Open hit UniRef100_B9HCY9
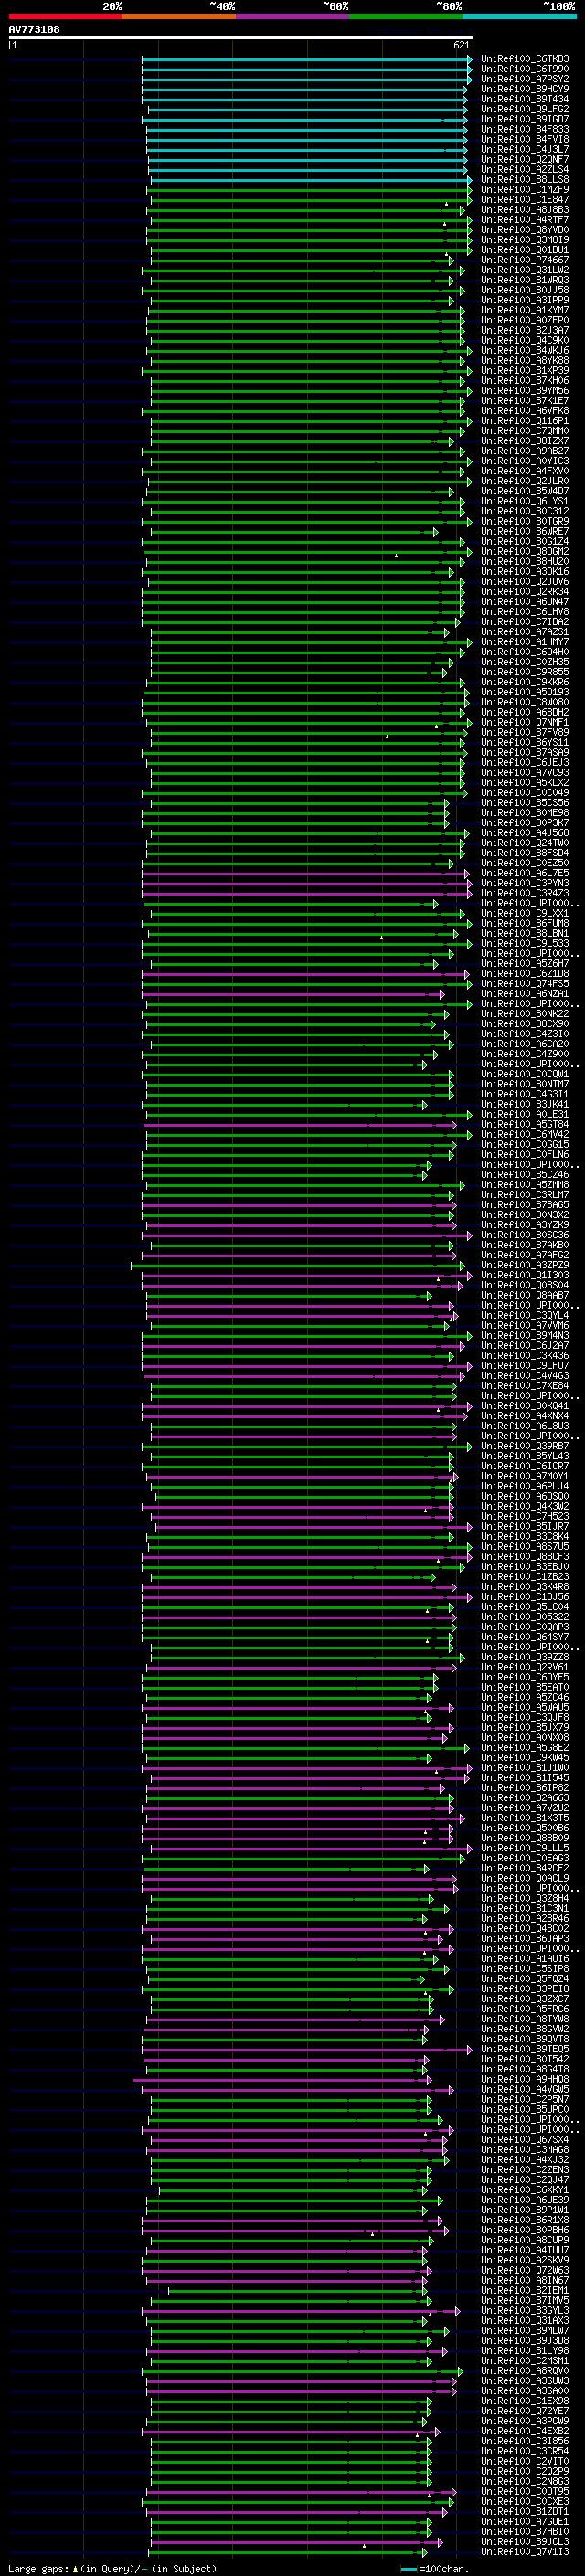The image size is (585, 2576). click(524, 89)
